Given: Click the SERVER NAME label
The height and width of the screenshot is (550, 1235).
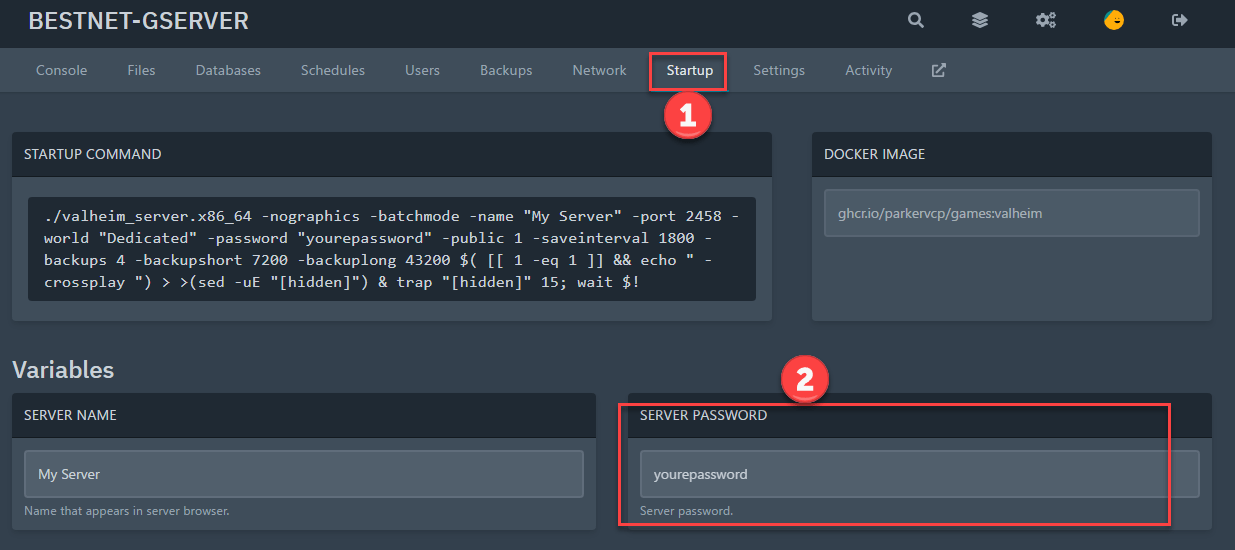Looking at the screenshot, I should pos(70,415).
